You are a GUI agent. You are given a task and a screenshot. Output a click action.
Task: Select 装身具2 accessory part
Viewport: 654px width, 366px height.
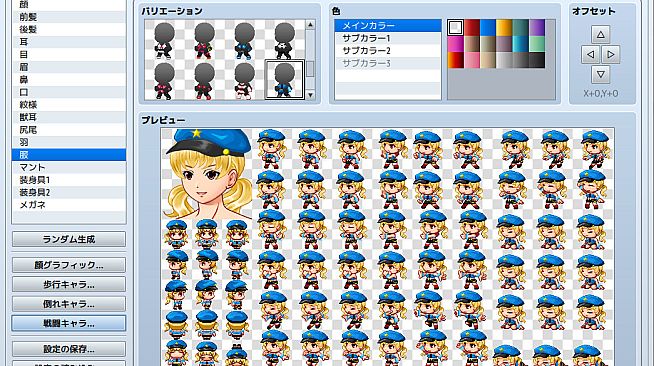point(69,192)
